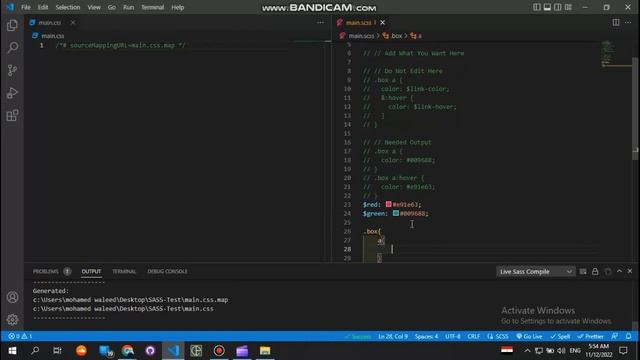Toggle the secondary side bar layout icon
Screen dimensions: 640x360
[558, 7]
